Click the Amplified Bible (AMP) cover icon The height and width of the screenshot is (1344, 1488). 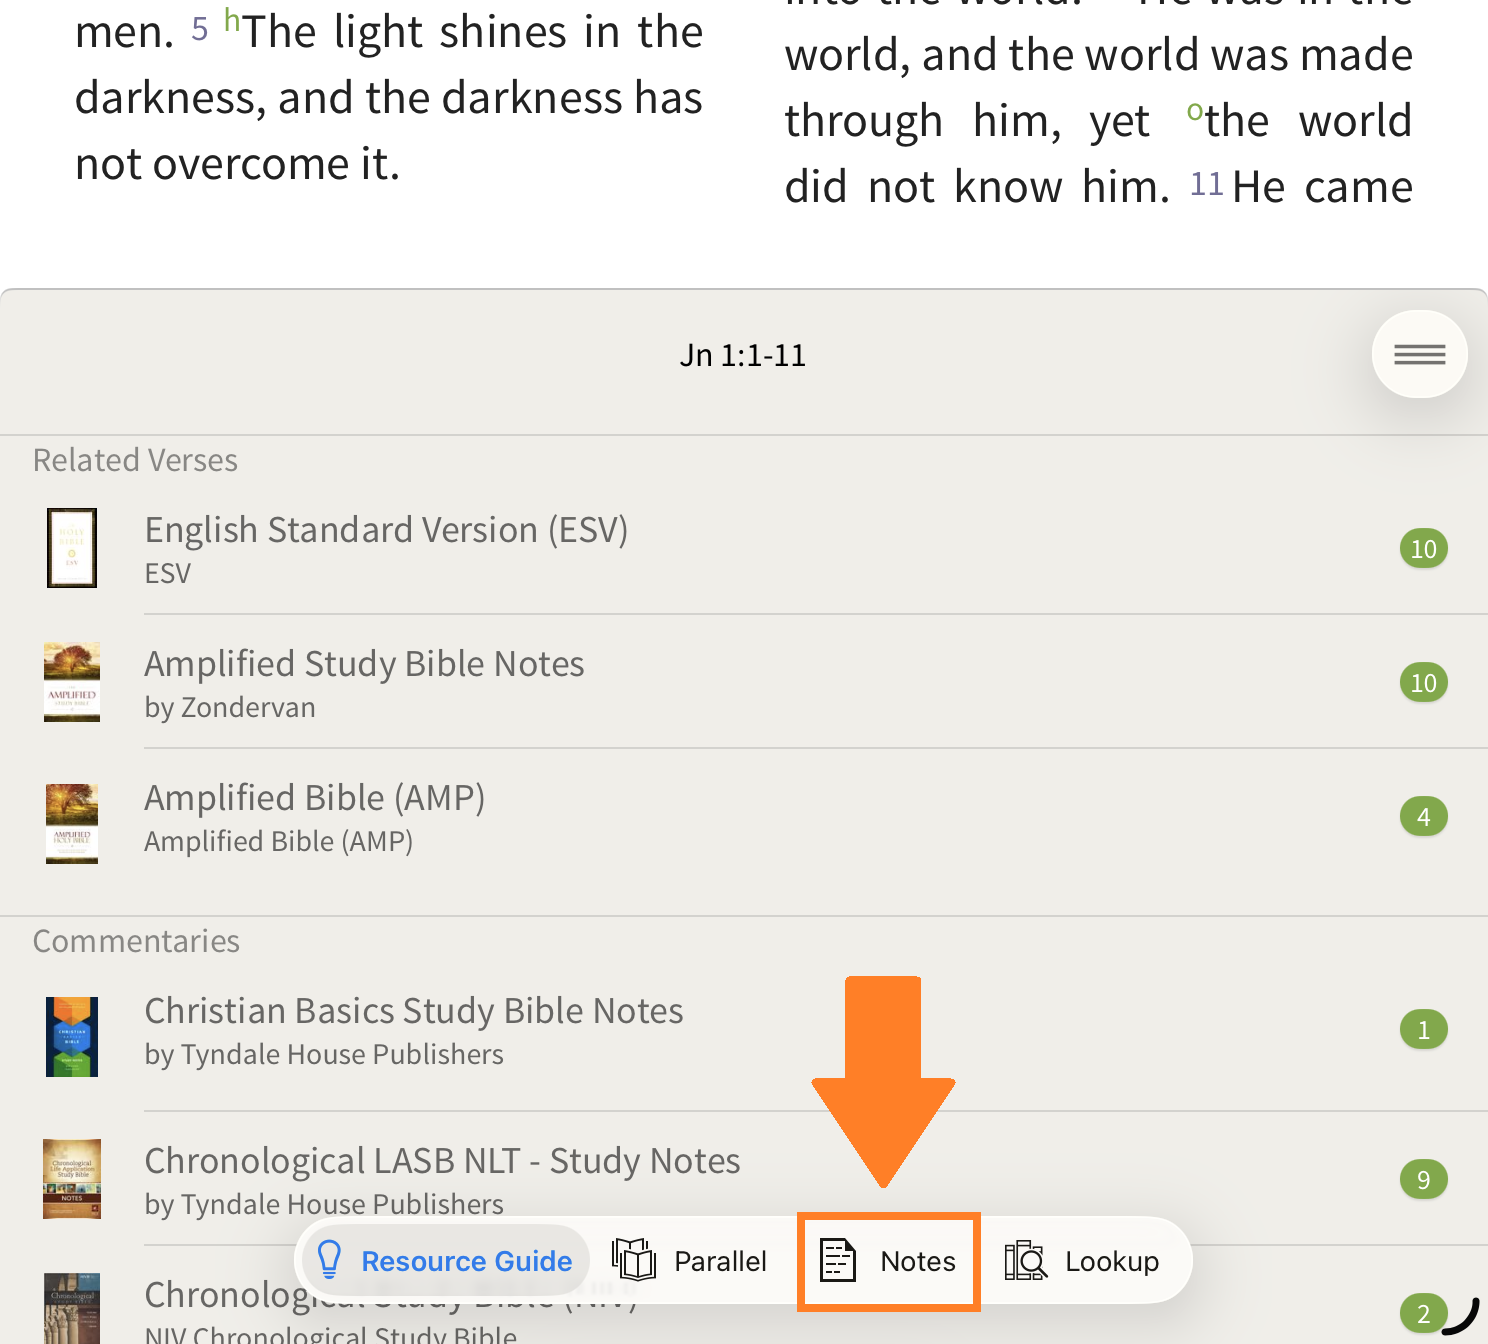click(72, 823)
